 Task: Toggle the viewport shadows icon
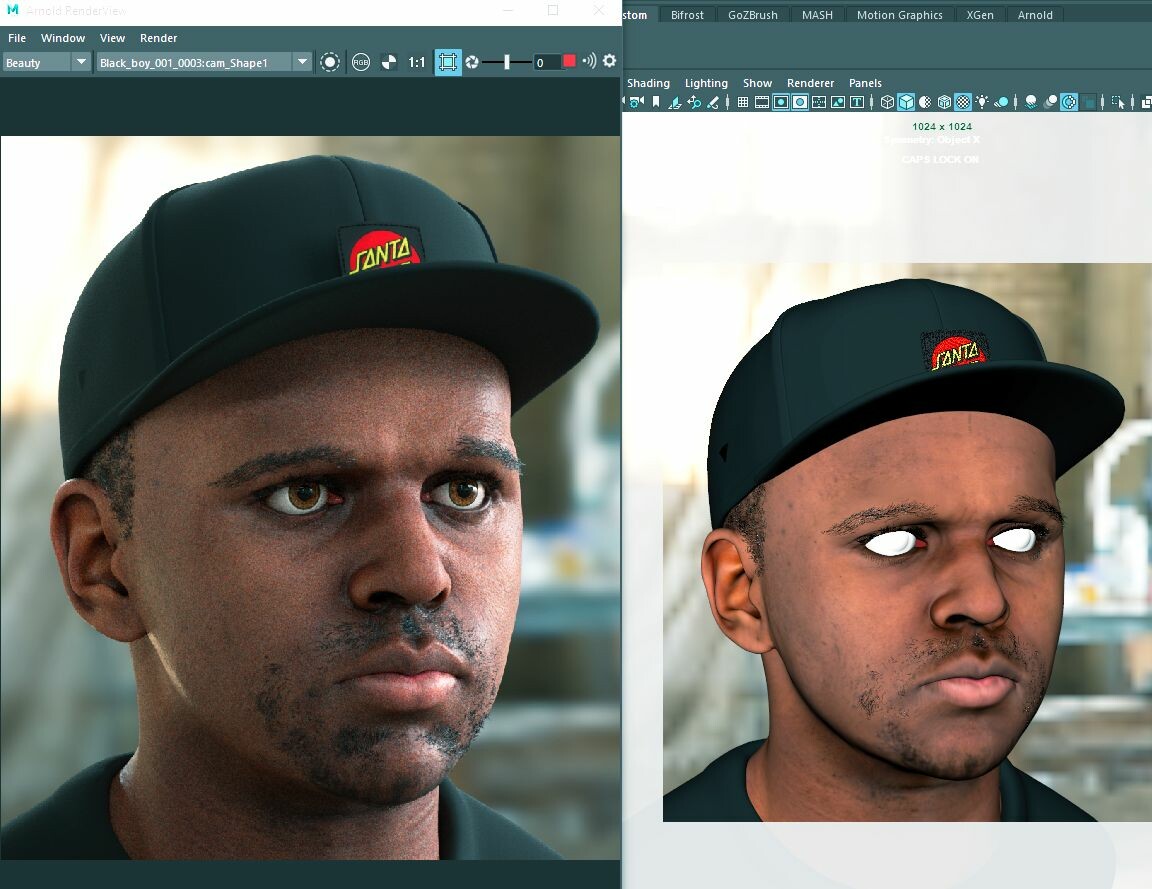(1001, 102)
